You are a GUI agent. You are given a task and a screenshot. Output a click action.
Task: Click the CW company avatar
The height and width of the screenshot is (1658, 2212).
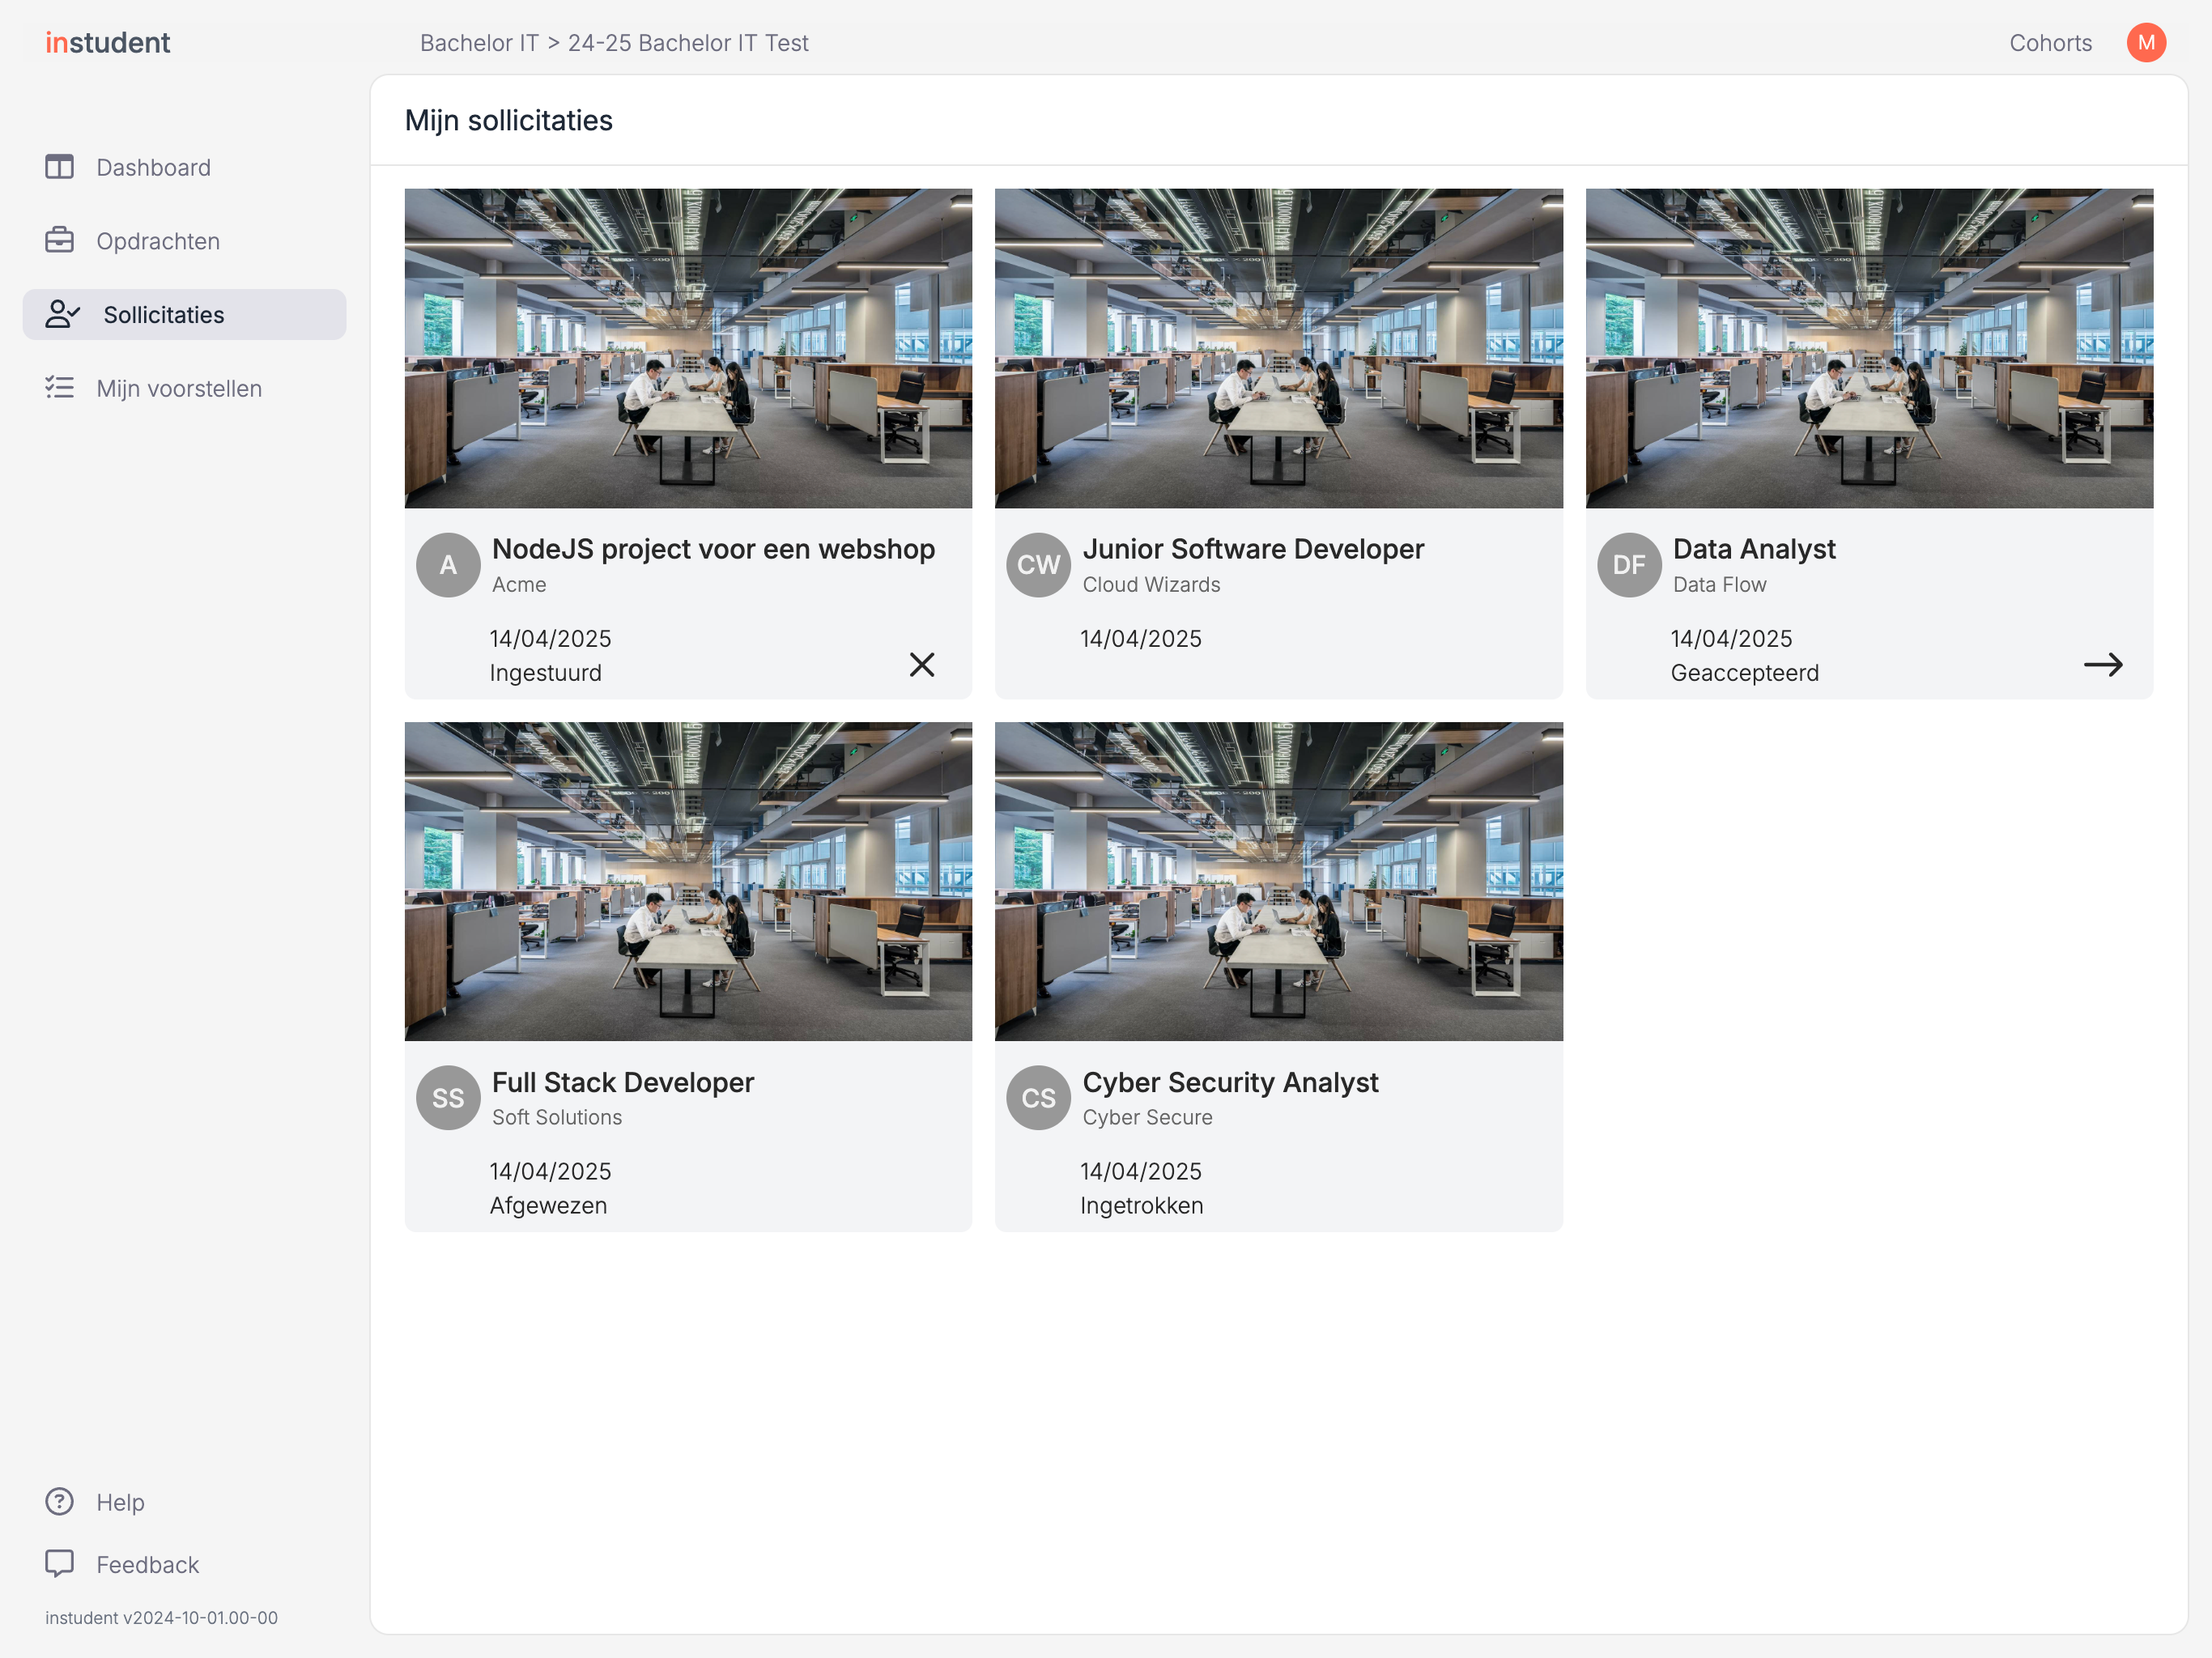1038,565
